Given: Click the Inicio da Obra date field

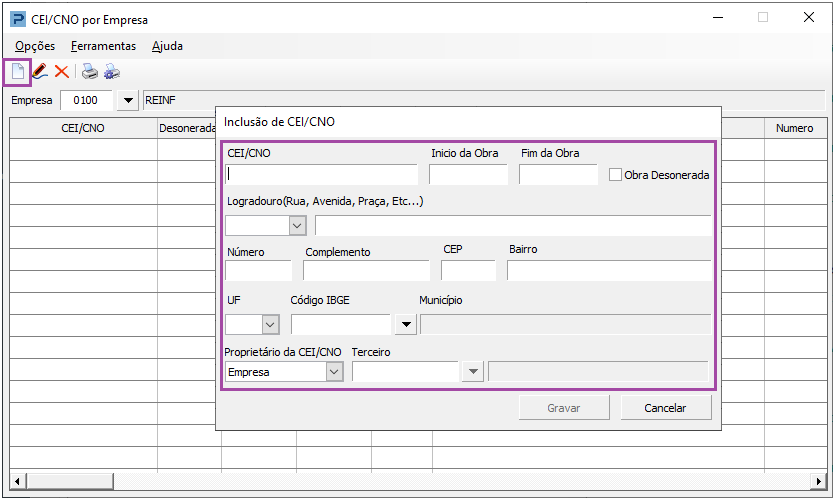Looking at the screenshot, I should [468, 175].
